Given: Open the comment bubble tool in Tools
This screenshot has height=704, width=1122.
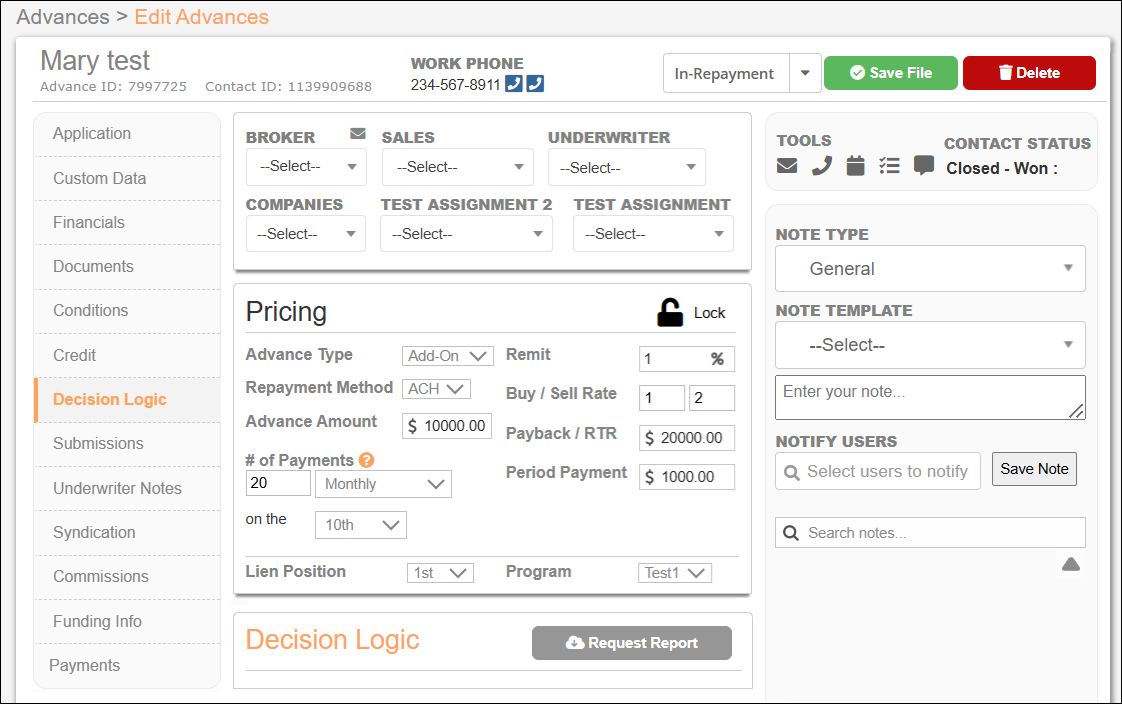Looking at the screenshot, I should 924,166.
